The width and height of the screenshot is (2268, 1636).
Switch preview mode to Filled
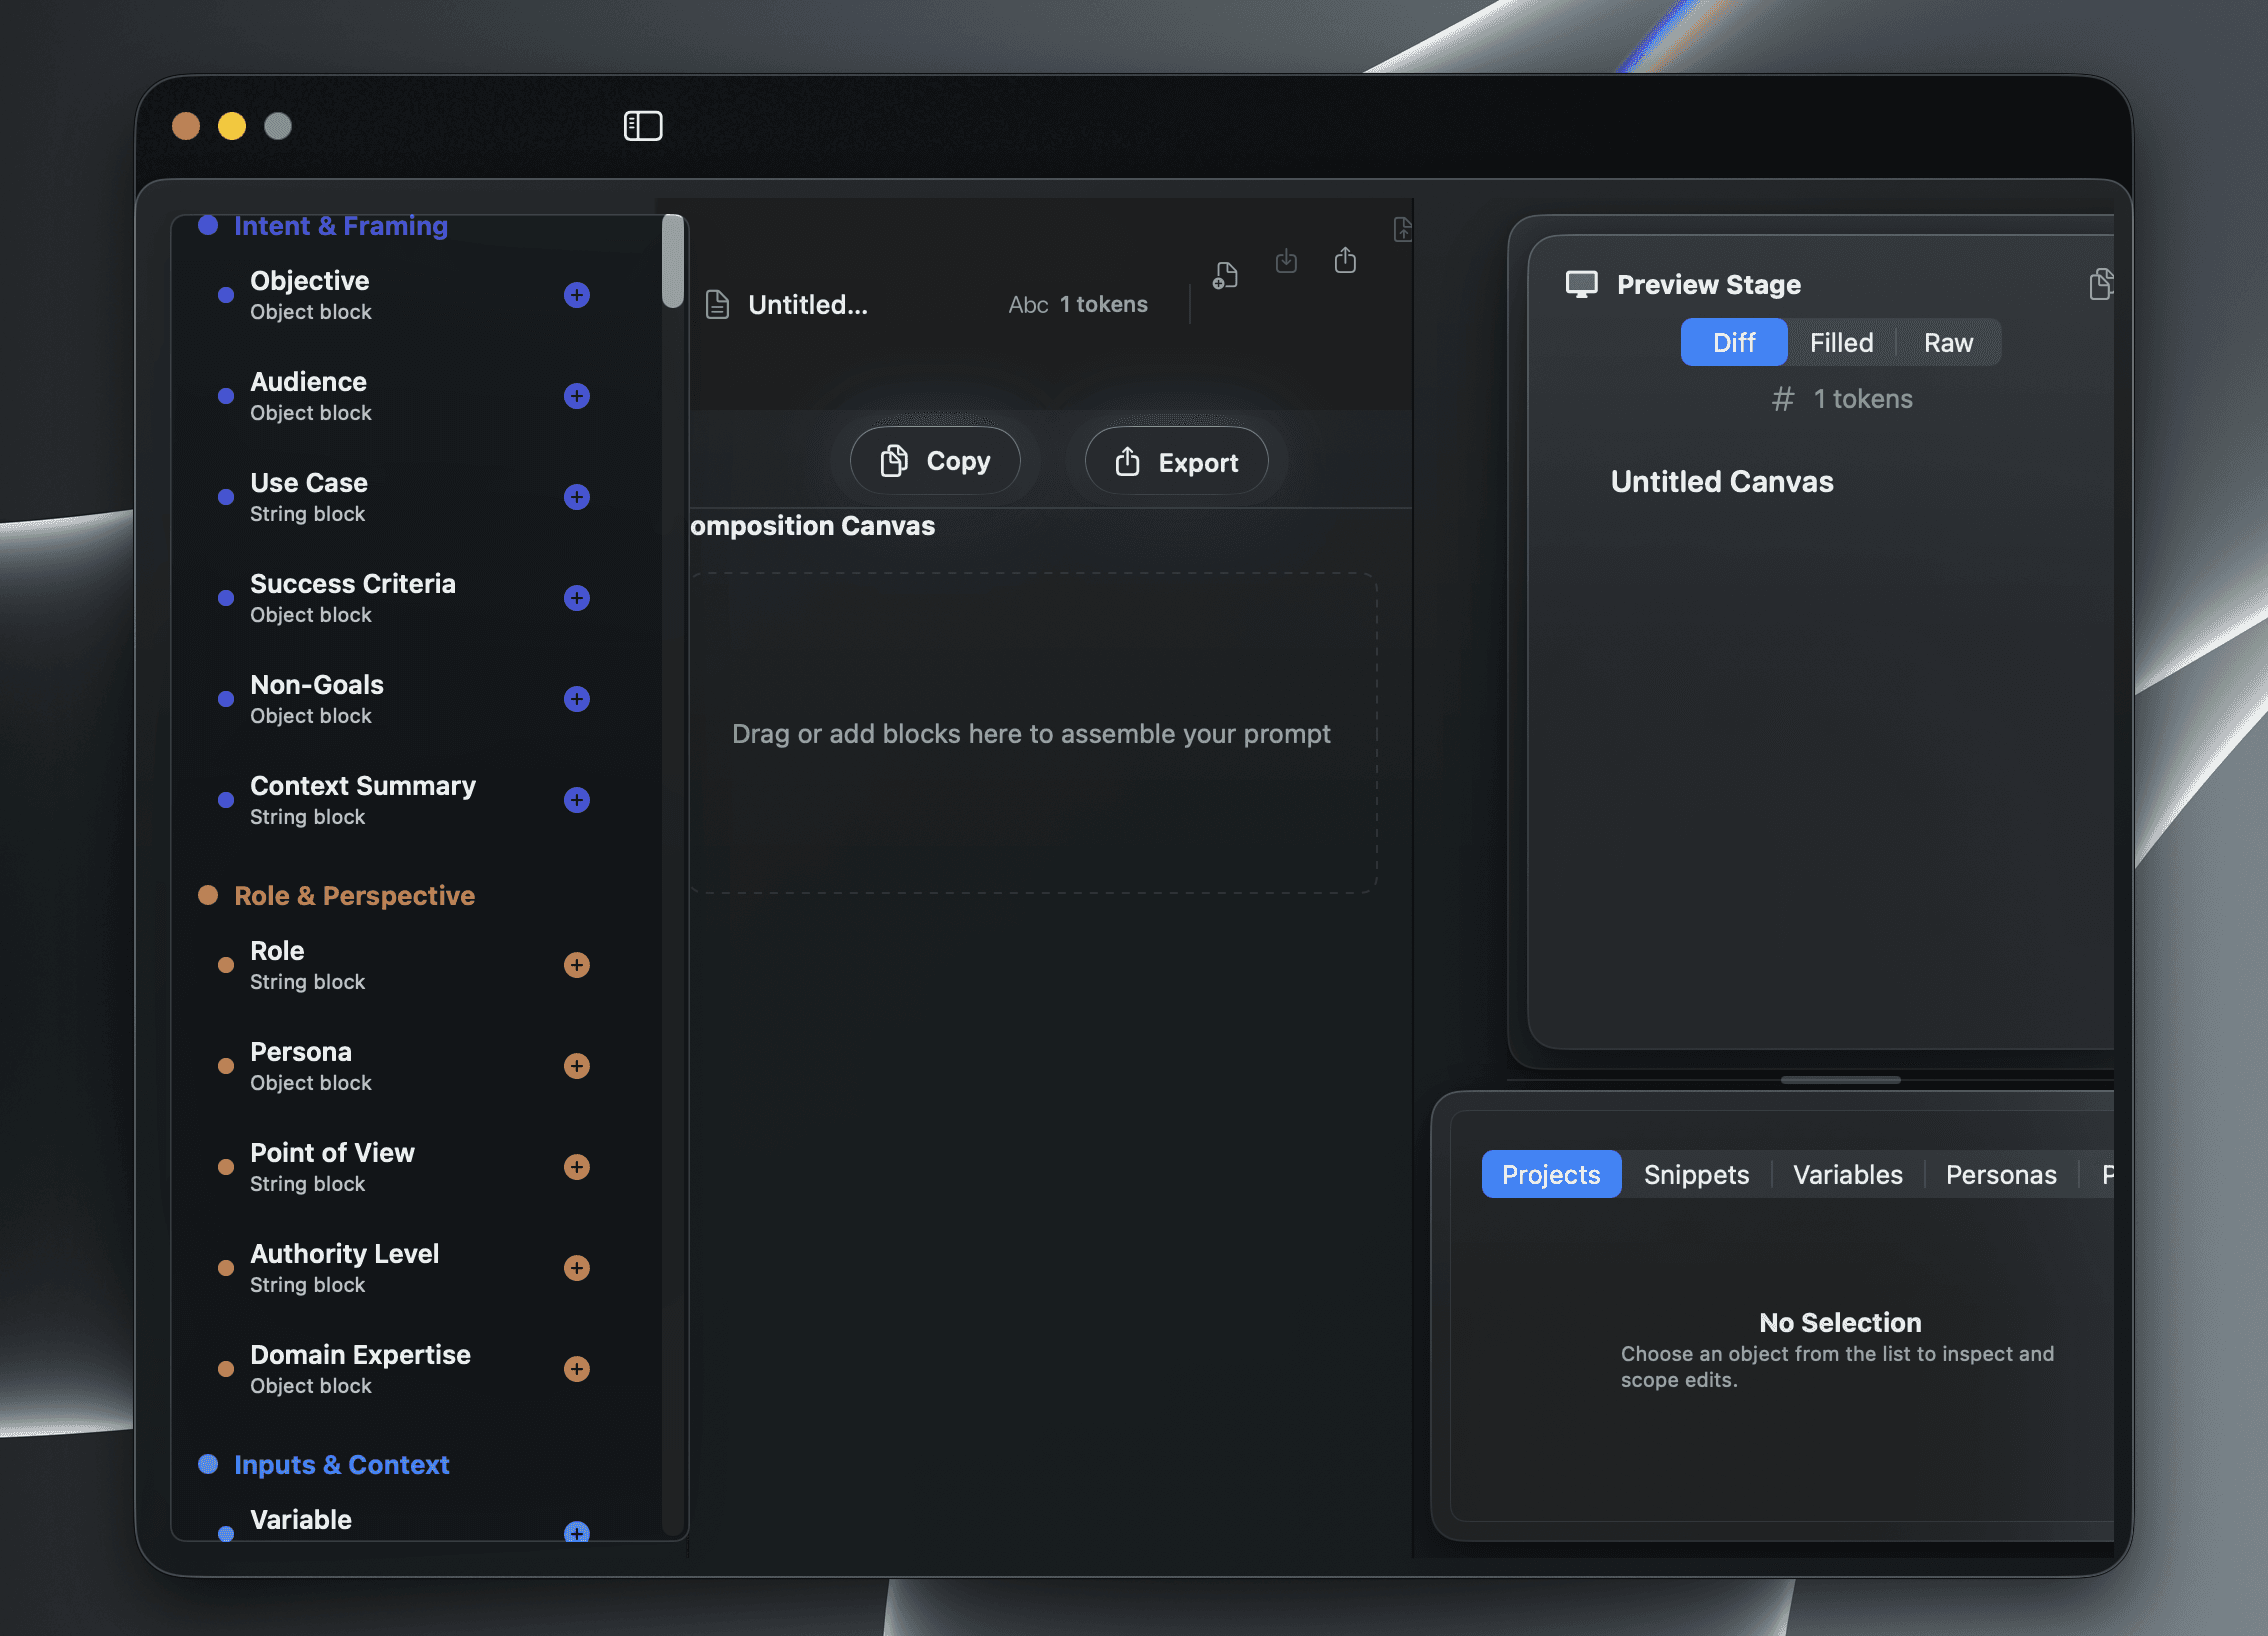1841,343
